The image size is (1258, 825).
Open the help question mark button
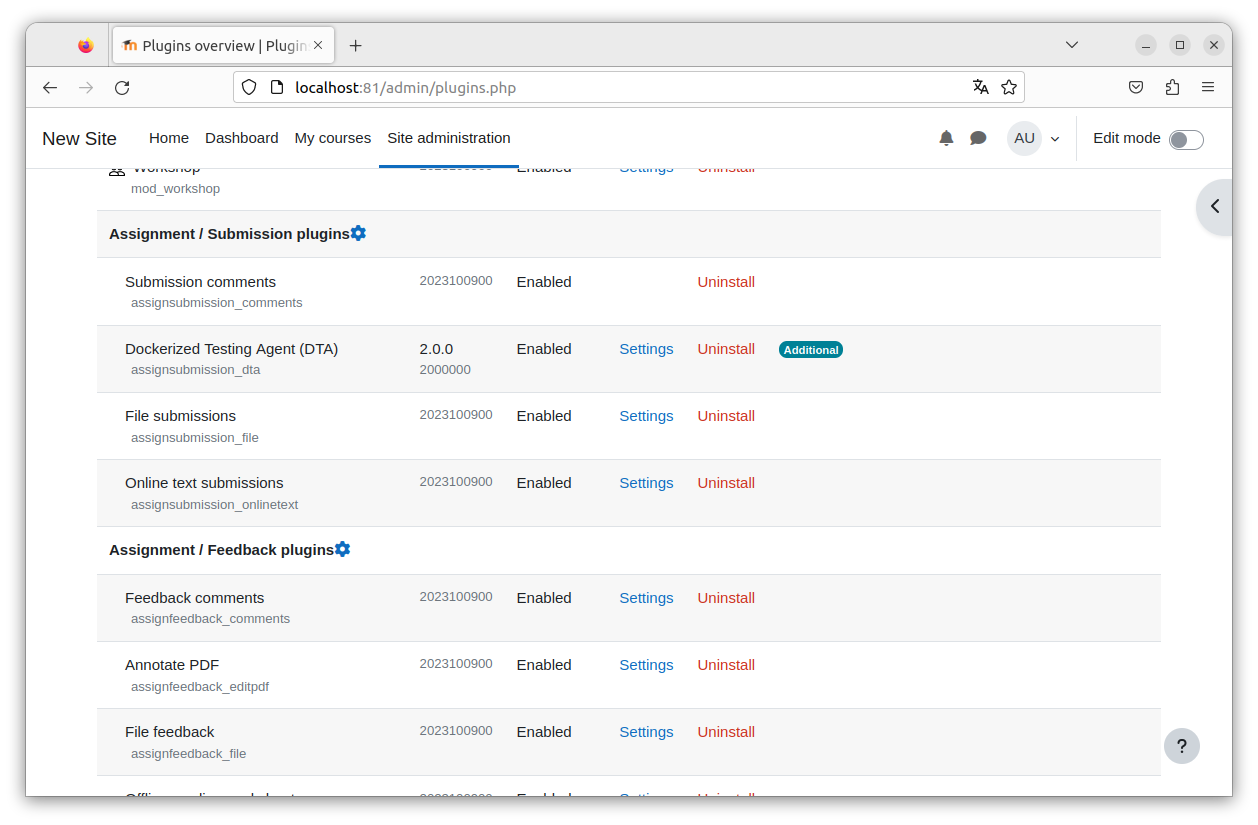(1181, 745)
